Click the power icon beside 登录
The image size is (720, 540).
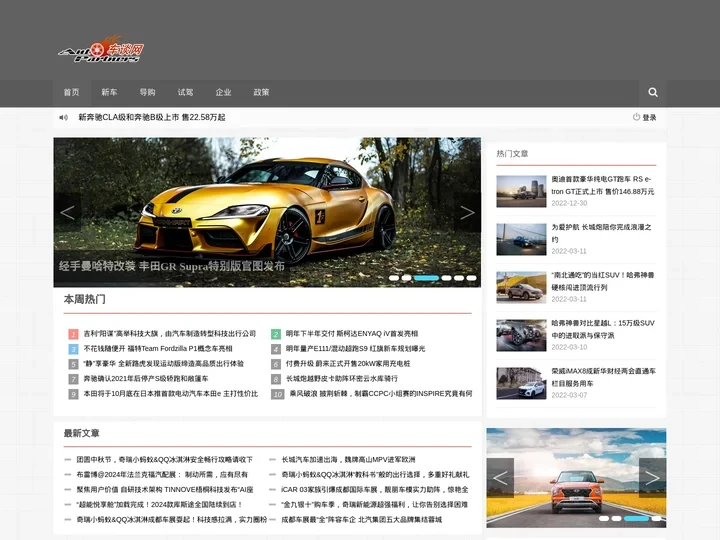click(636, 117)
